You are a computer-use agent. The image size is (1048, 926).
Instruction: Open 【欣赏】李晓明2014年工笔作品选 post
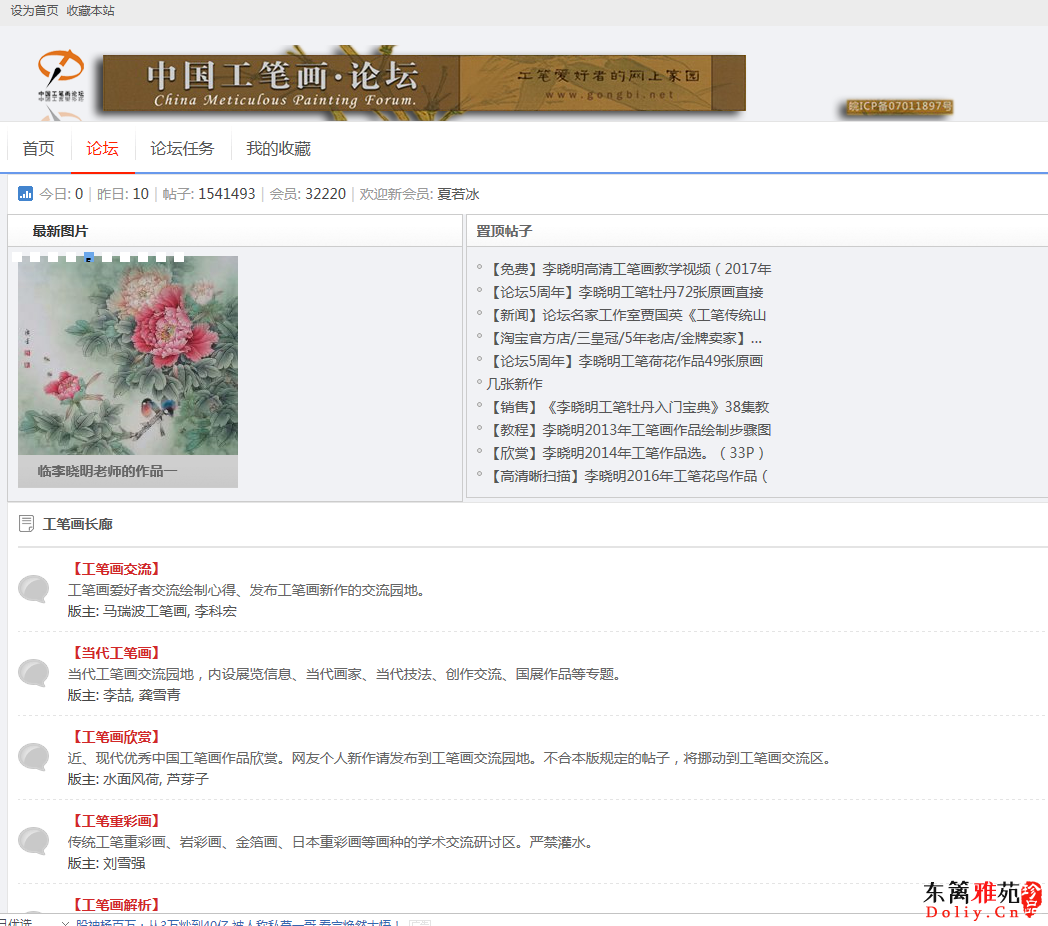626,453
